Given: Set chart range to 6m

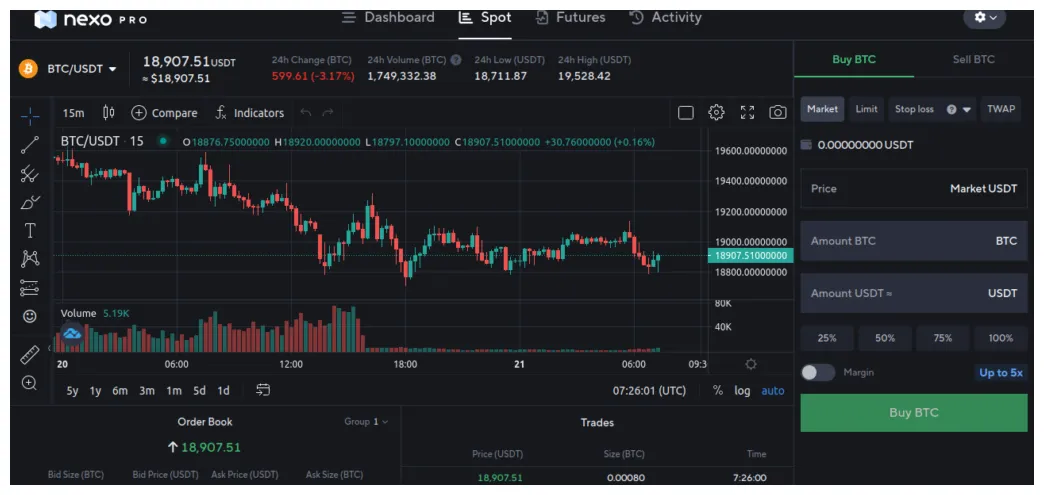Looking at the screenshot, I should [x=120, y=391].
